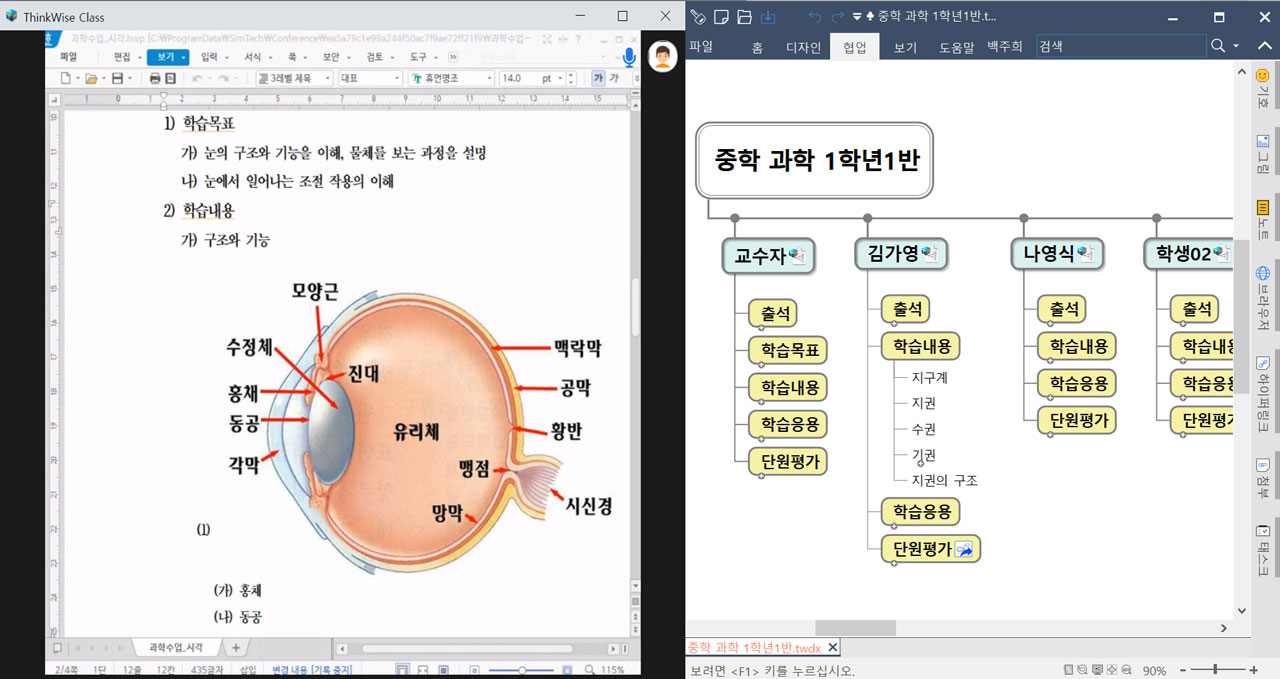
Task: Select the 학습목표 node under 교수자
Action: (789, 351)
